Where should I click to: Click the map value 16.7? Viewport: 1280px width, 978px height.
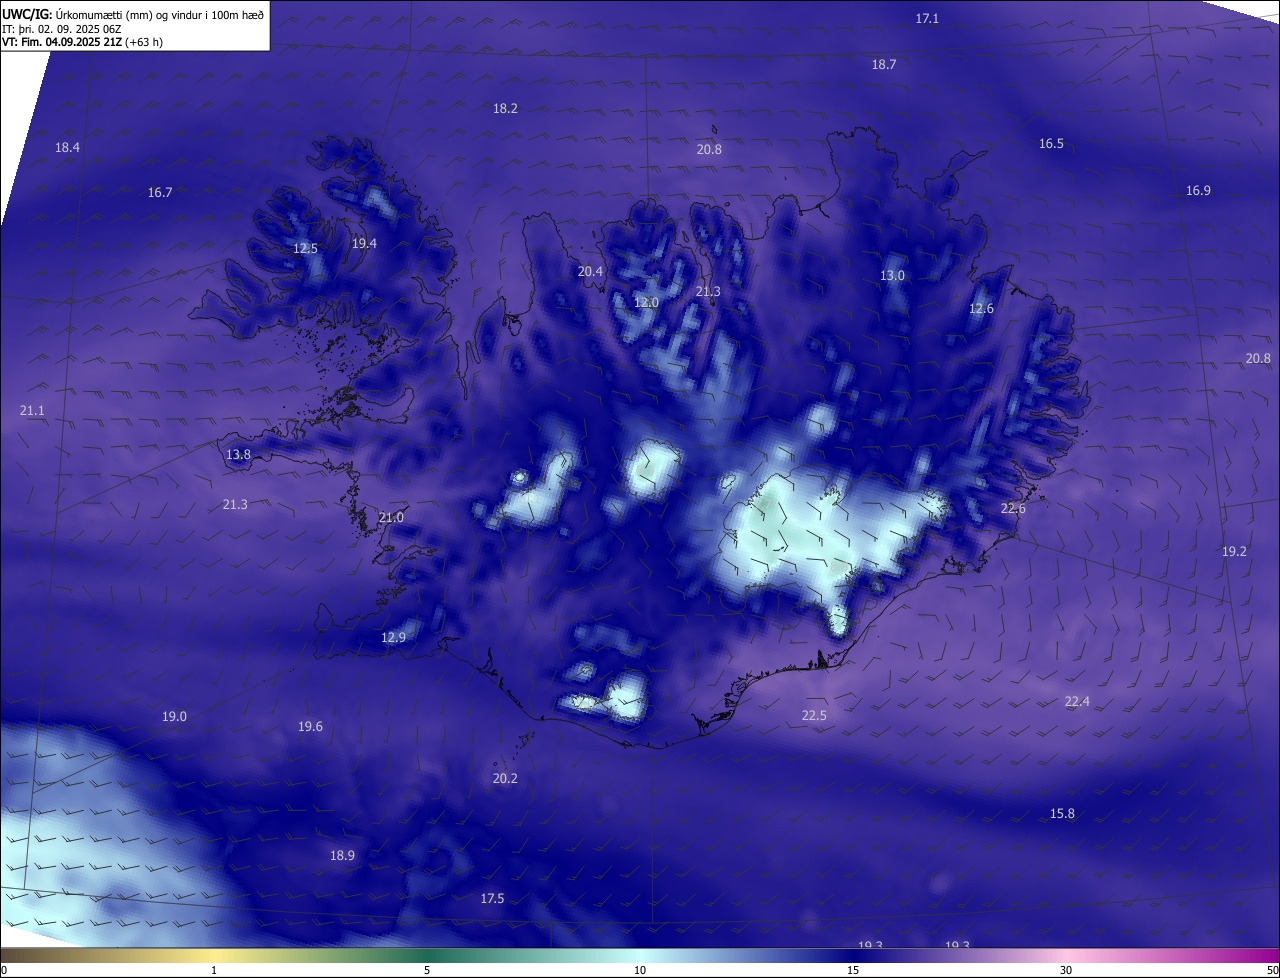pyautogui.click(x=160, y=192)
